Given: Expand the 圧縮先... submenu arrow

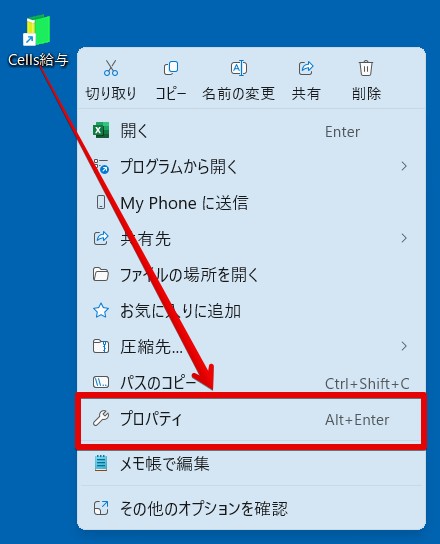Looking at the screenshot, I should [404, 346].
